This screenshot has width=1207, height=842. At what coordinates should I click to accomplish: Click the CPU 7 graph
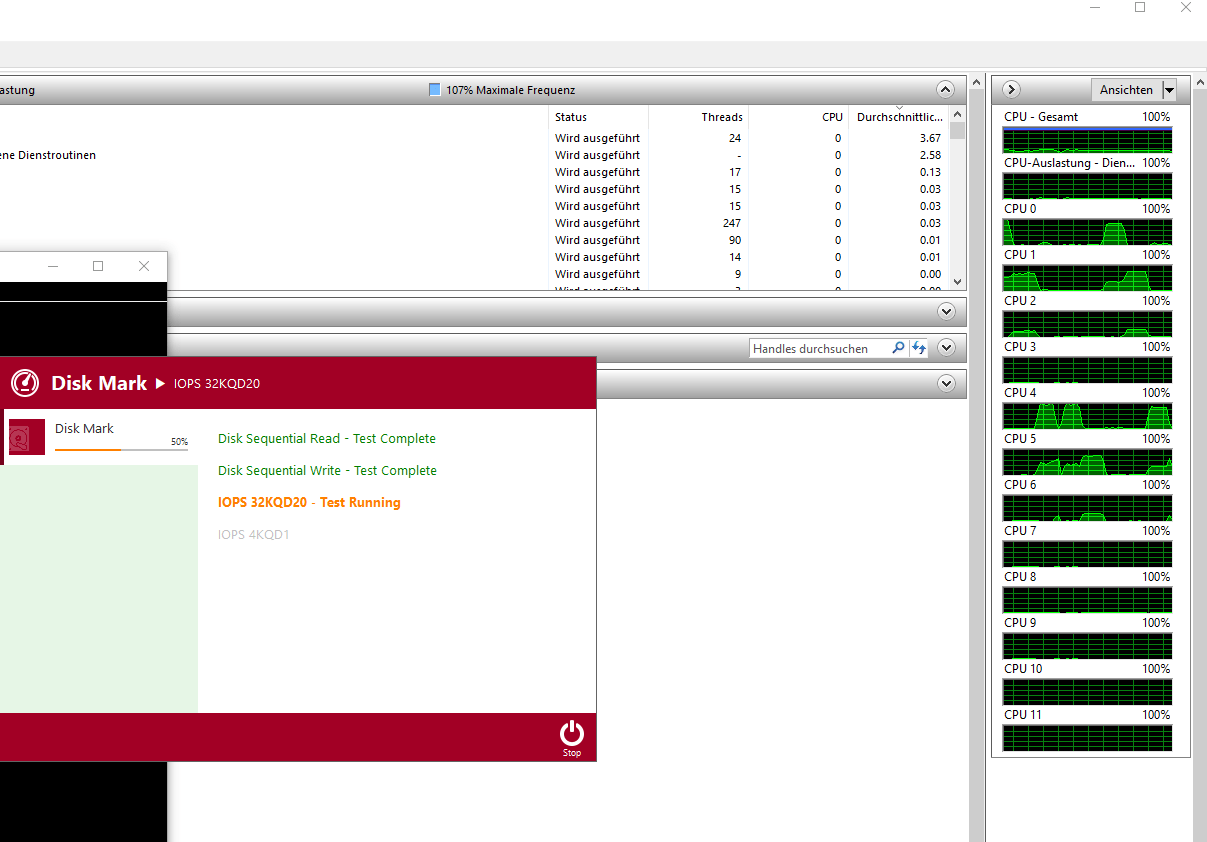(1086, 554)
